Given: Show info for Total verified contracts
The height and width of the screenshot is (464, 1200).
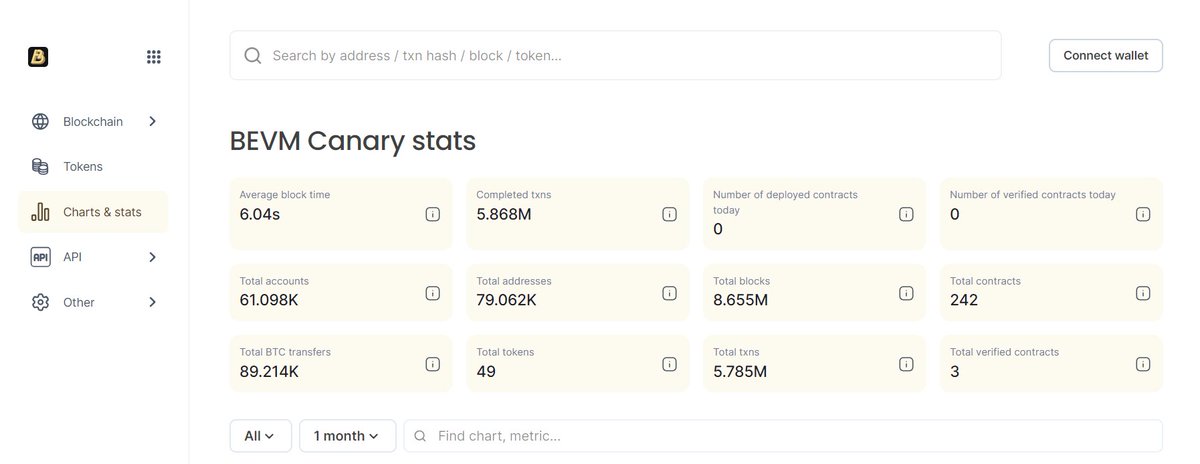Looking at the screenshot, I should pos(1142,364).
